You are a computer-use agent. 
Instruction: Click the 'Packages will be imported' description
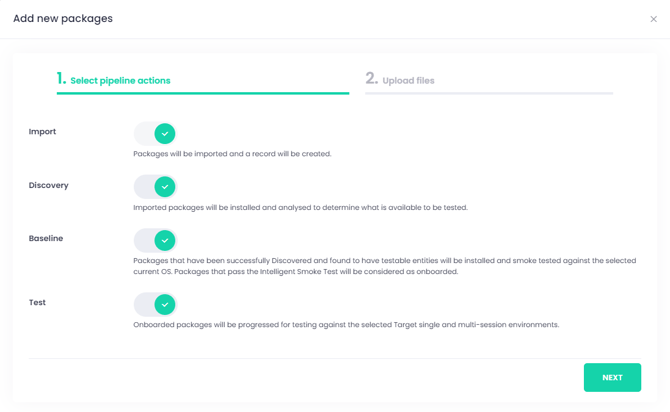pyautogui.click(x=232, y=154)
